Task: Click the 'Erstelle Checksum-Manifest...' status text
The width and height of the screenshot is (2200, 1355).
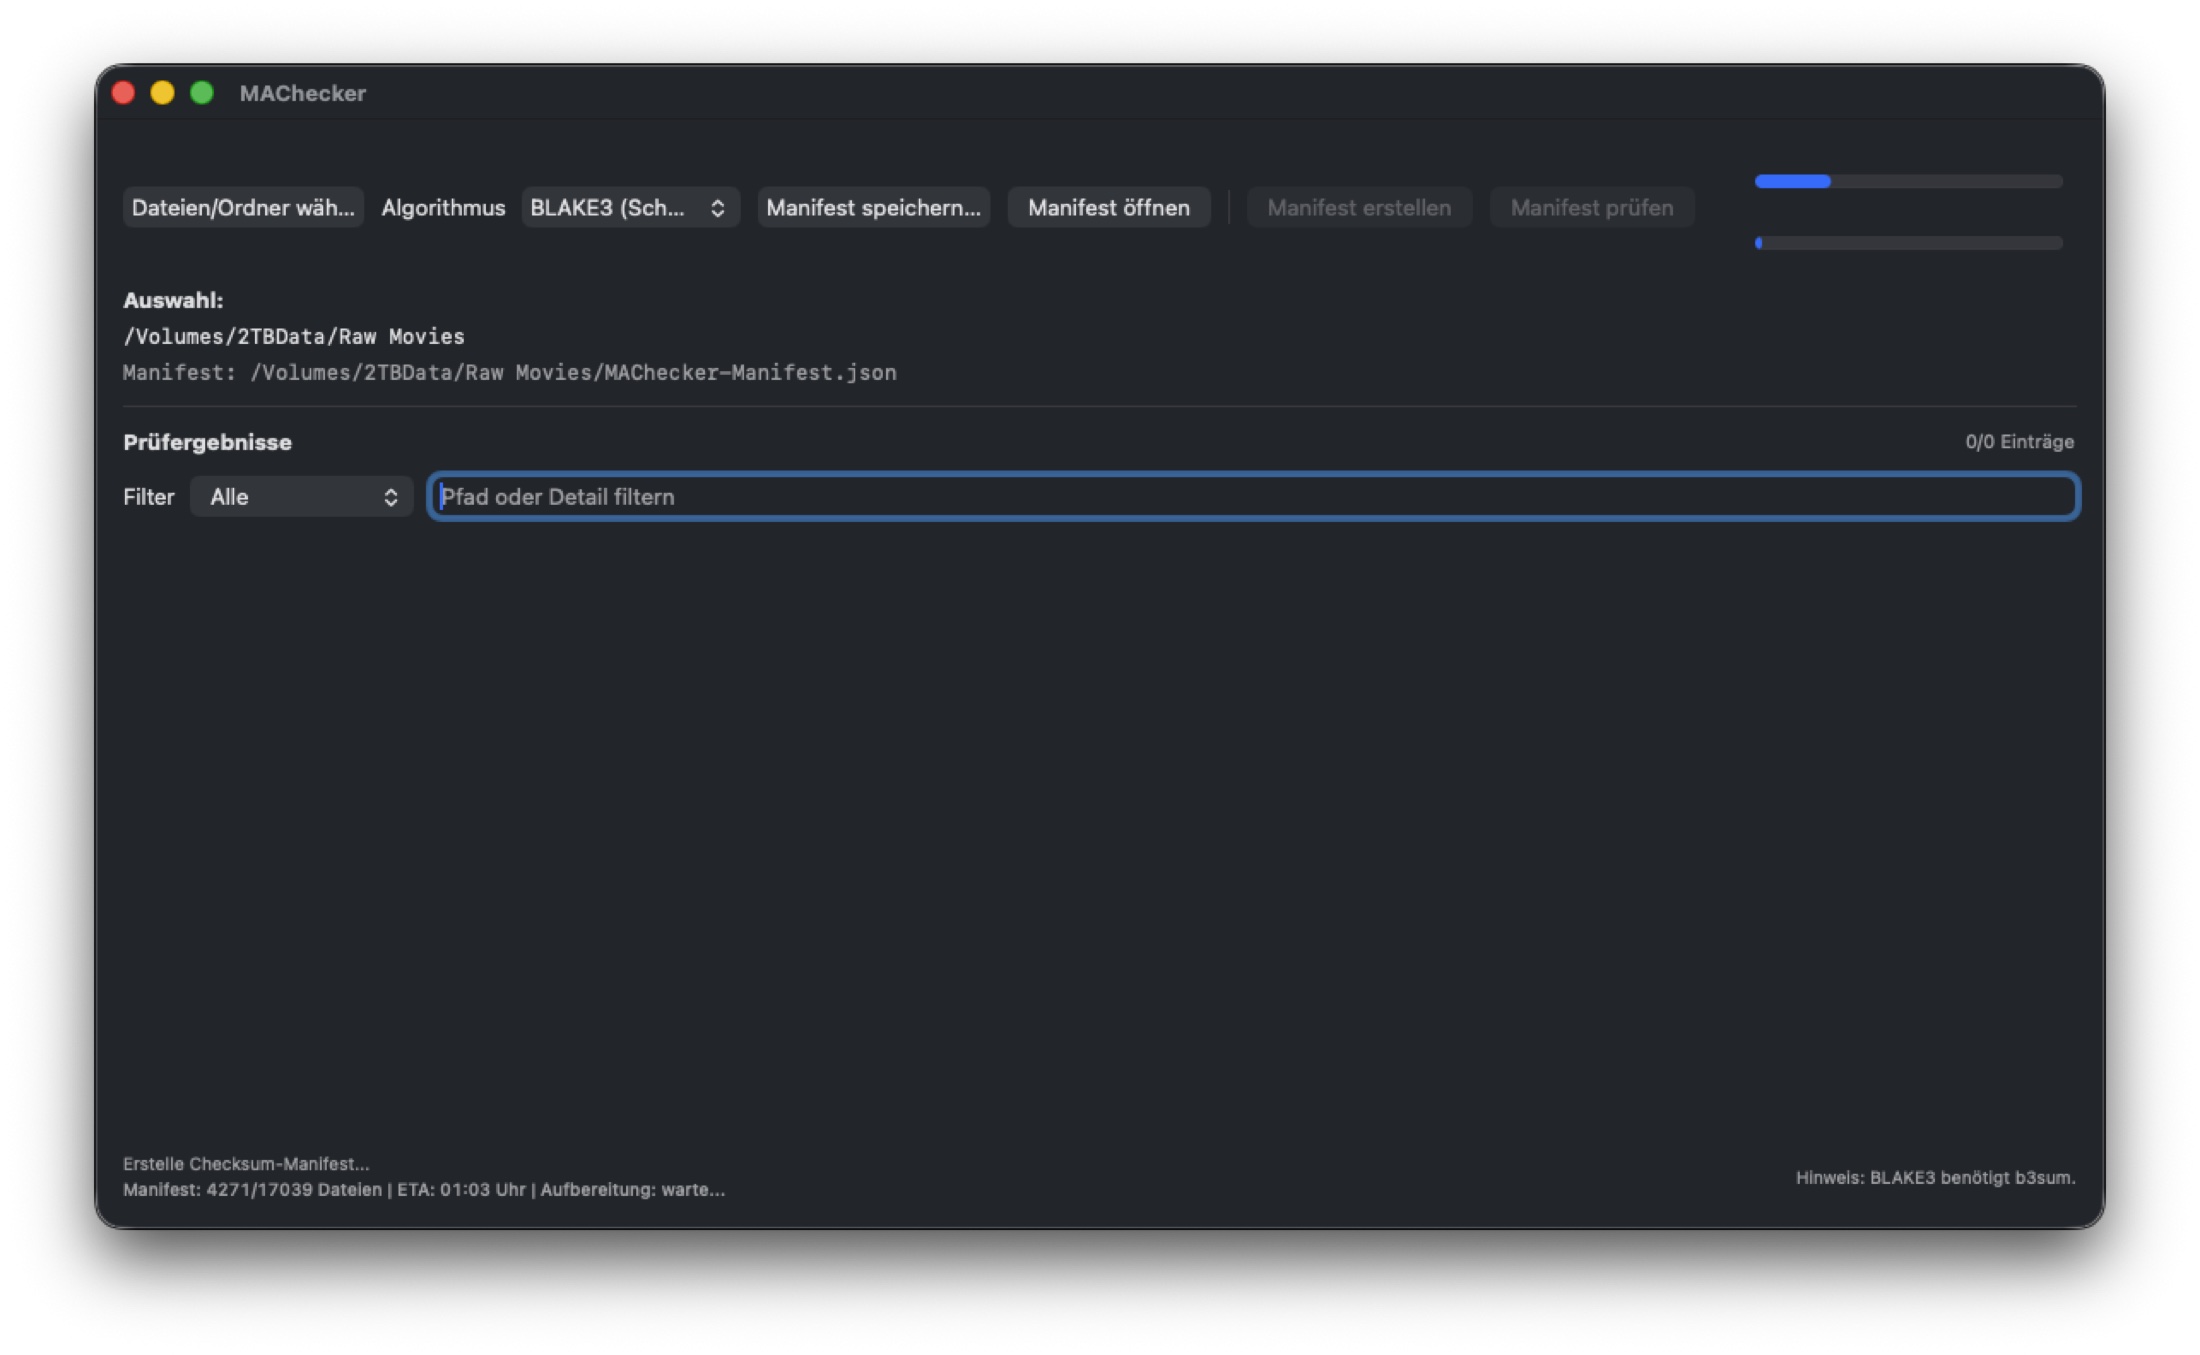Action: (x=246, y=1164)
